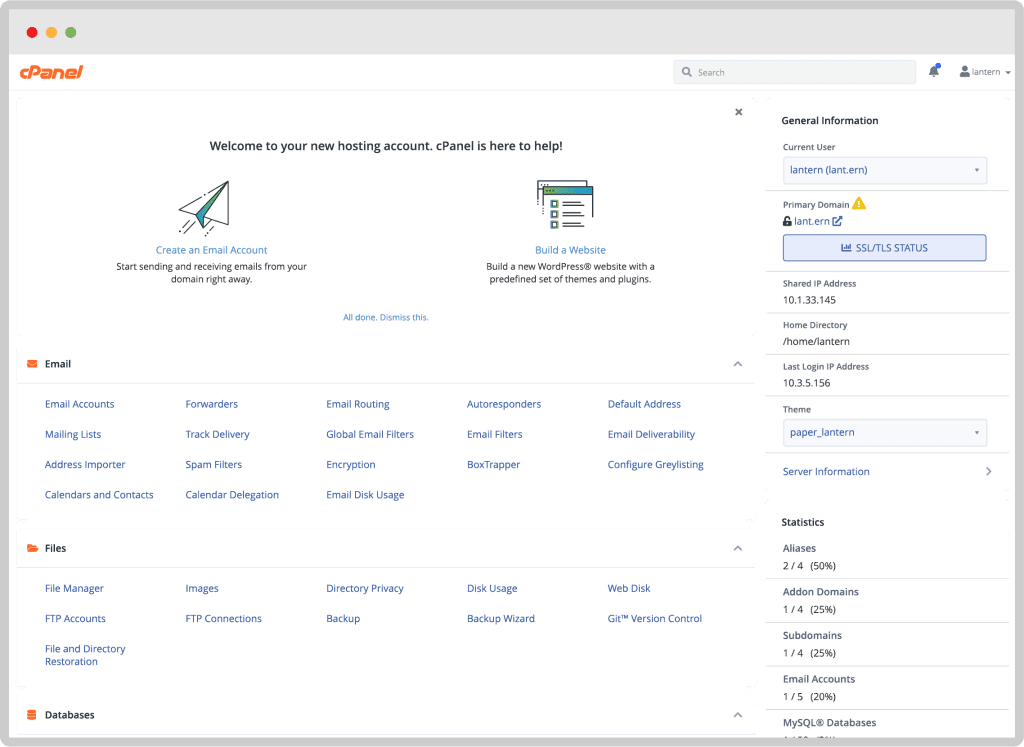This screenshot has width=1024, height=747.
Task: Open Images
Action: click(202, 588)
